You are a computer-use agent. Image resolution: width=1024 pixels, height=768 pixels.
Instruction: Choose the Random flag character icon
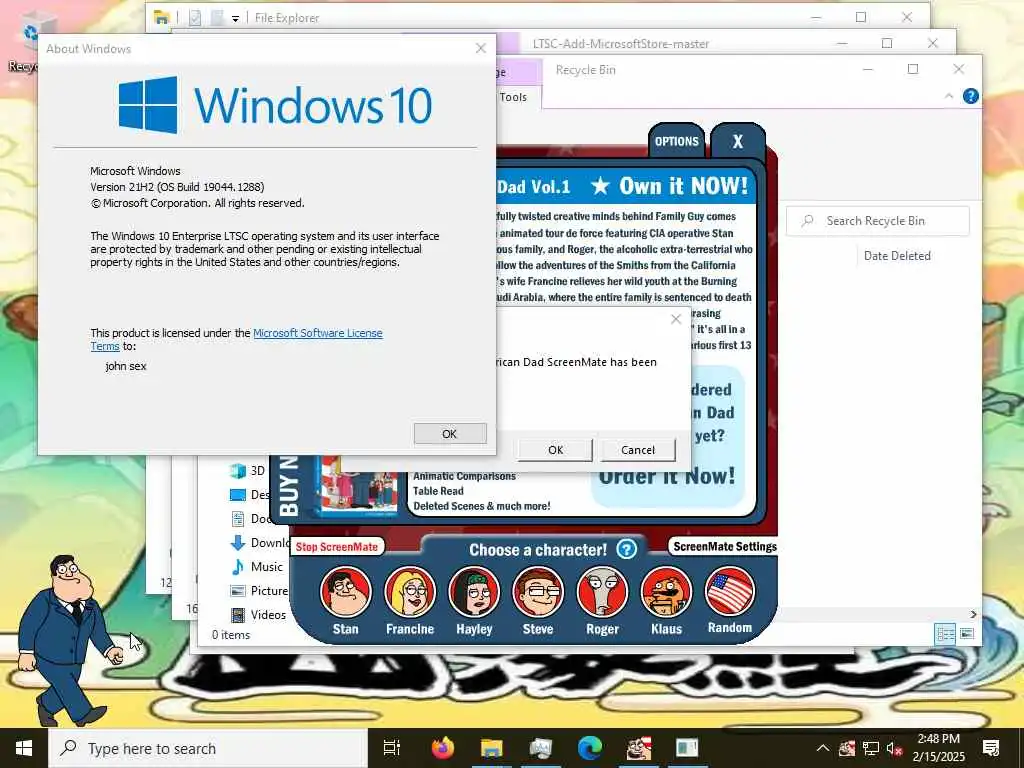tap(730, 592)
